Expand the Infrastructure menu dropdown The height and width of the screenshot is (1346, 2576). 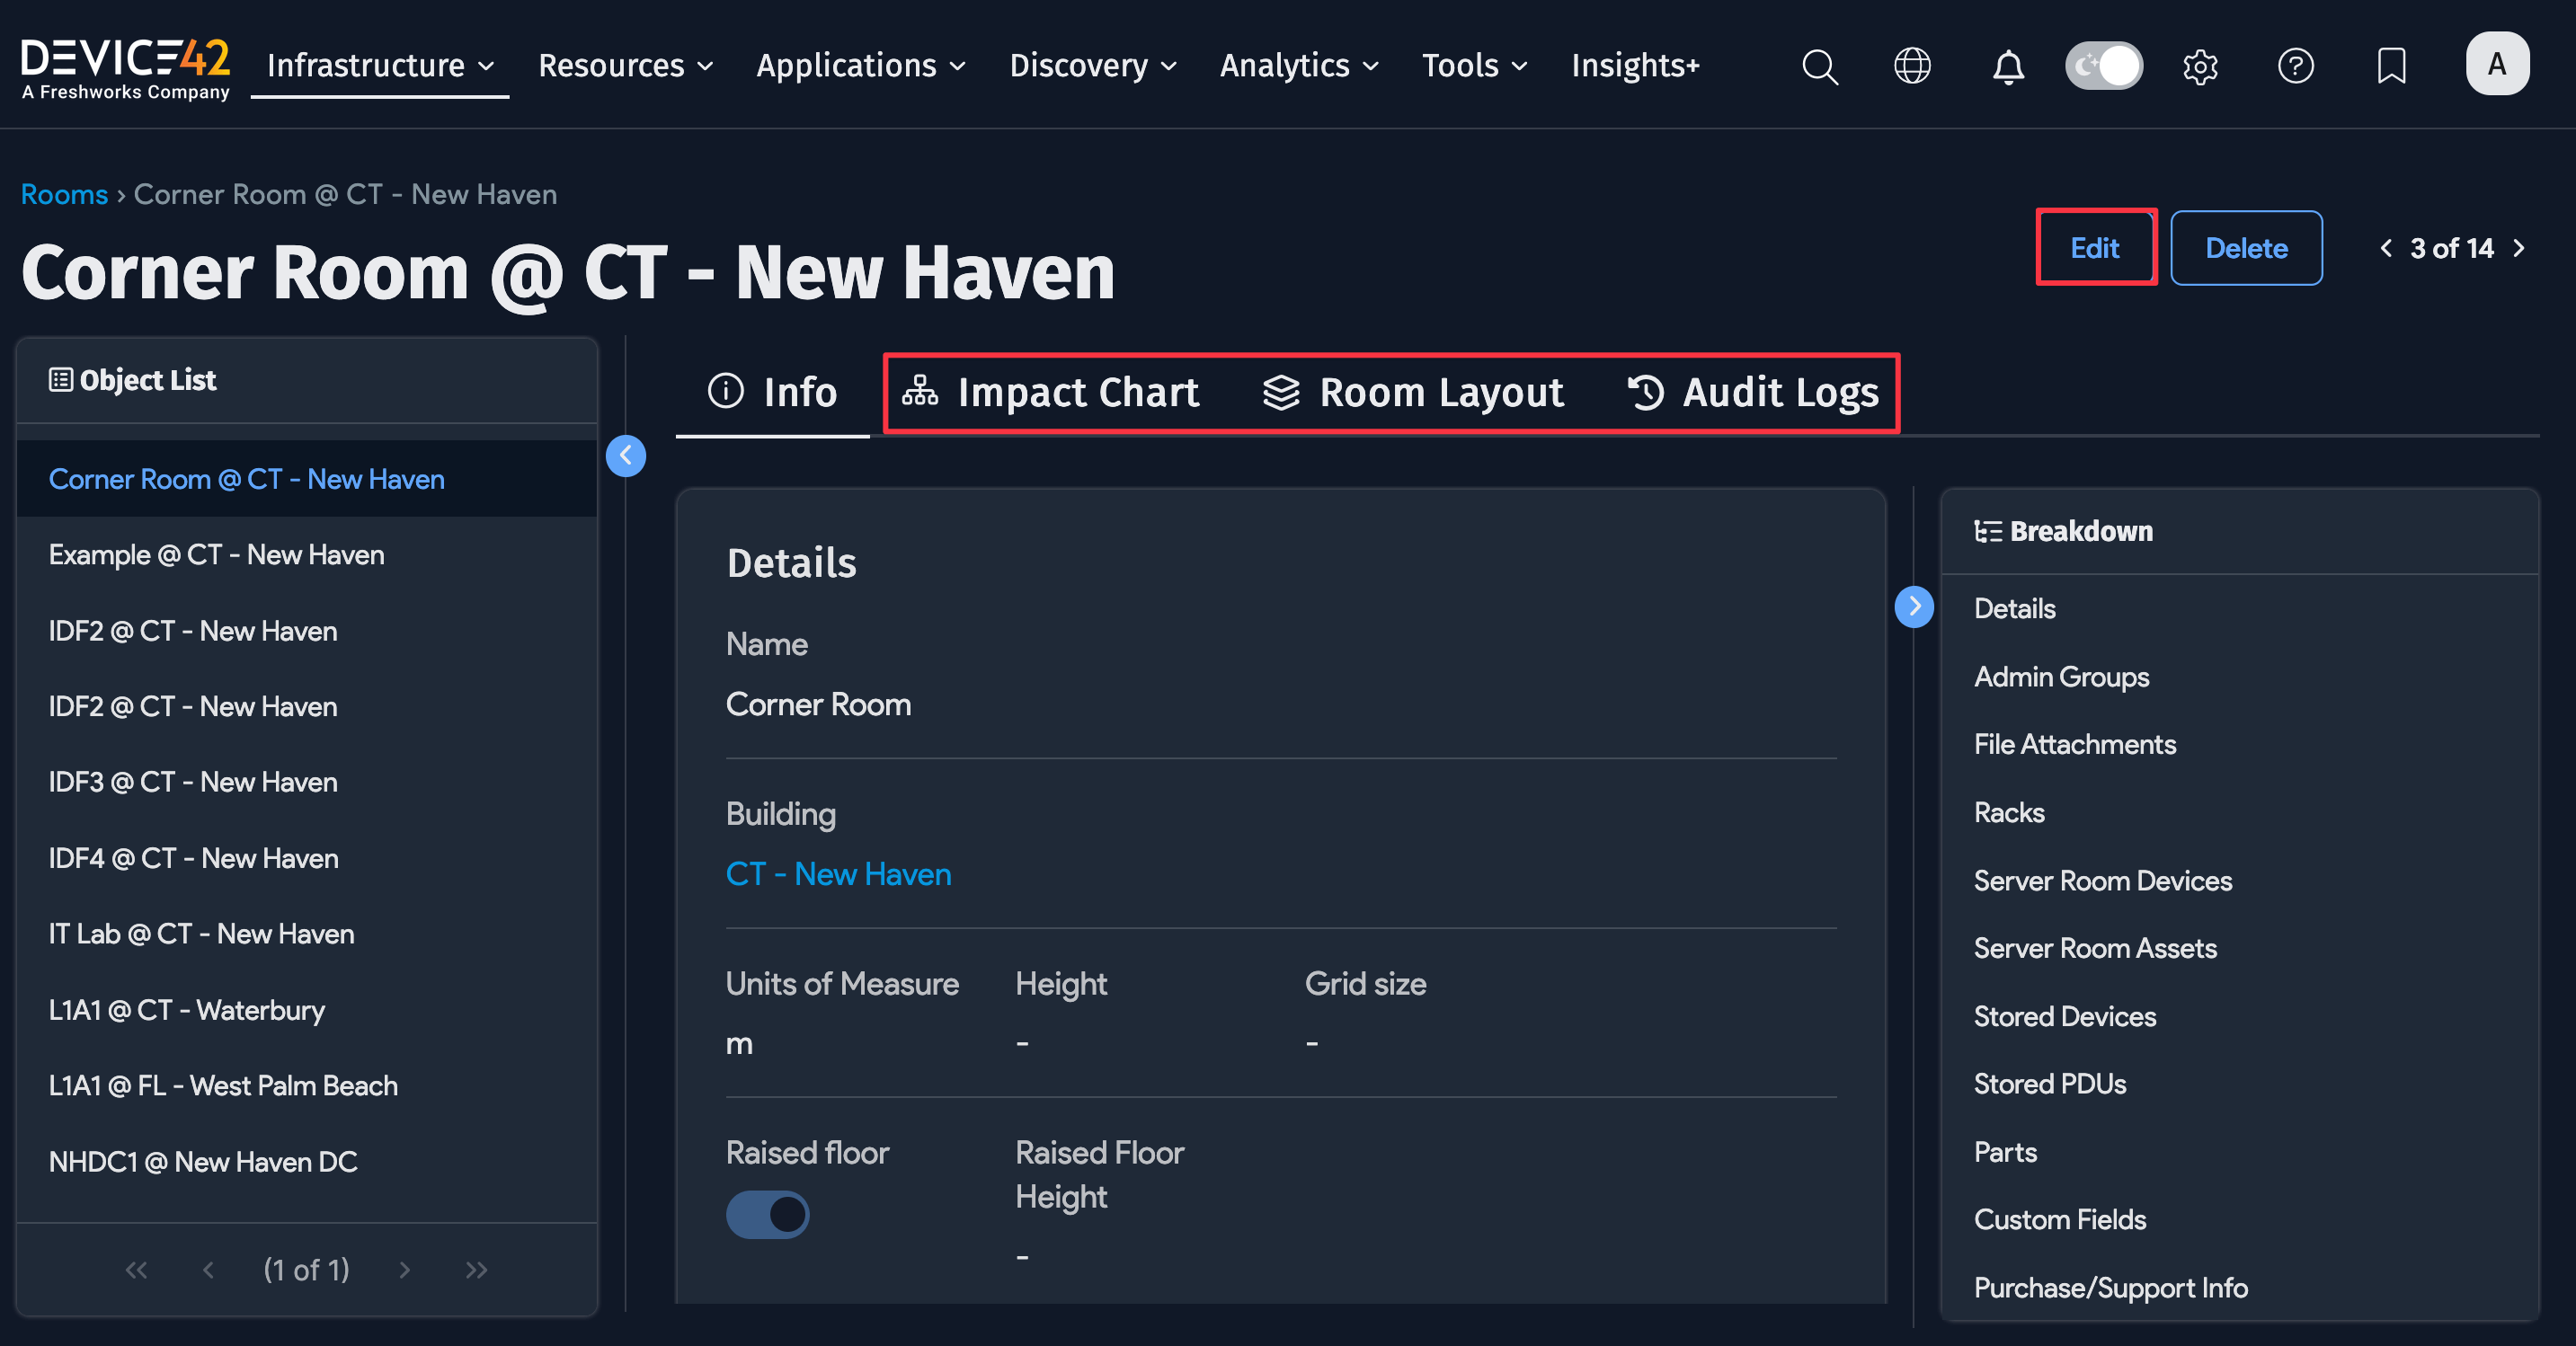[x=380, y=66]
